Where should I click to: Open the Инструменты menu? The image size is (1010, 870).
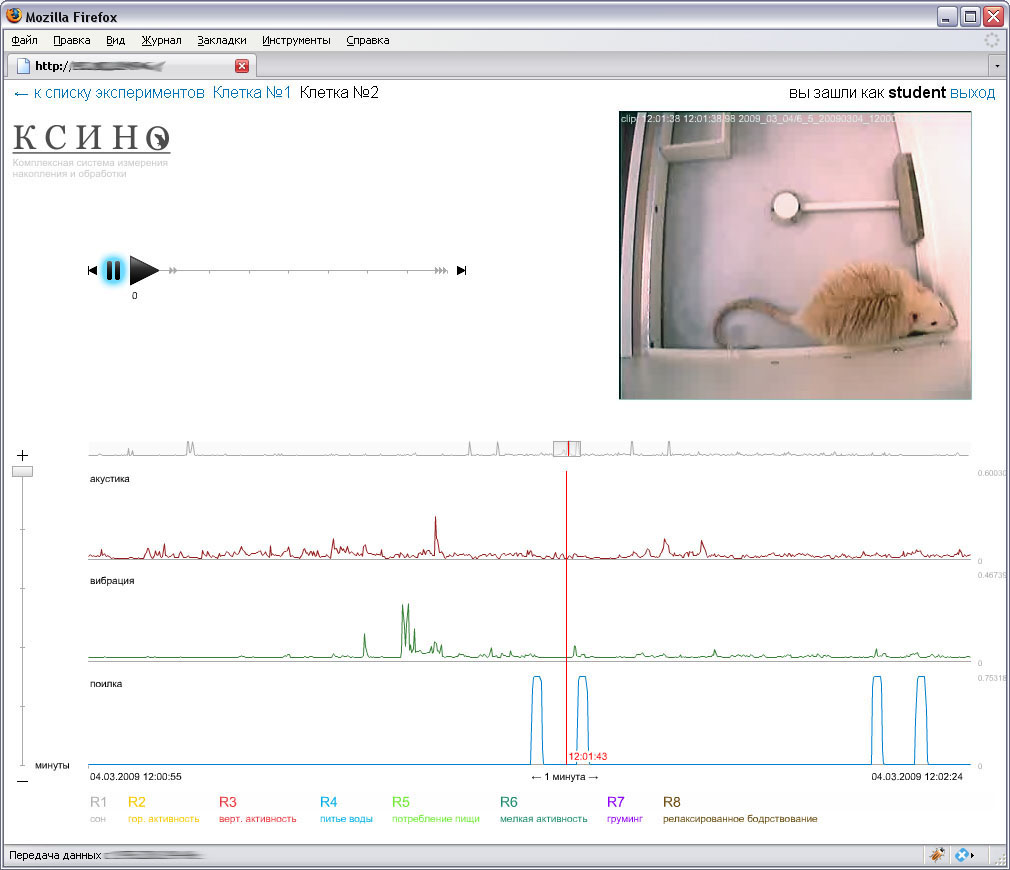coord(296,40)
